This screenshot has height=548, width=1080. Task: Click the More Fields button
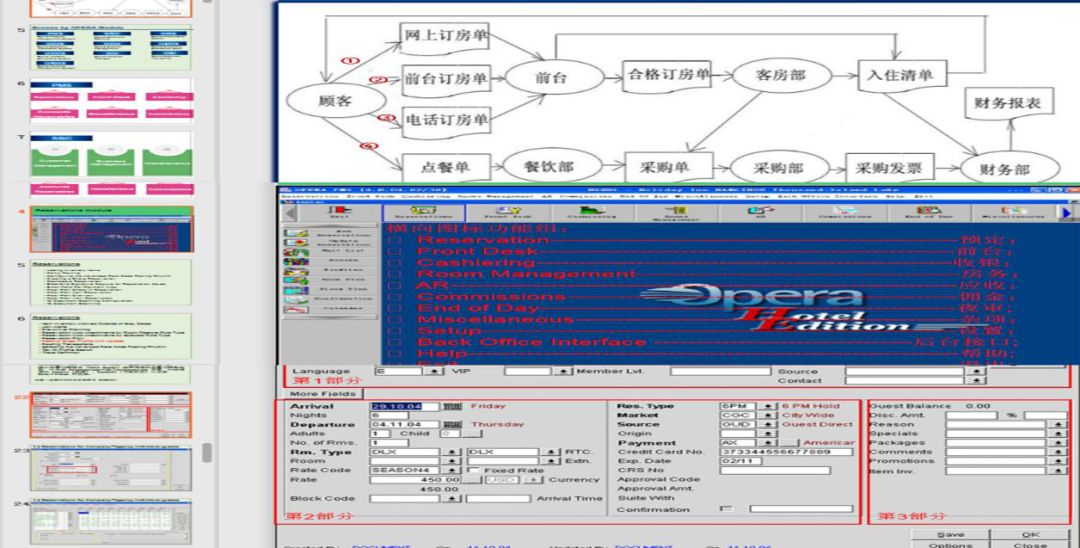[322, 394]
